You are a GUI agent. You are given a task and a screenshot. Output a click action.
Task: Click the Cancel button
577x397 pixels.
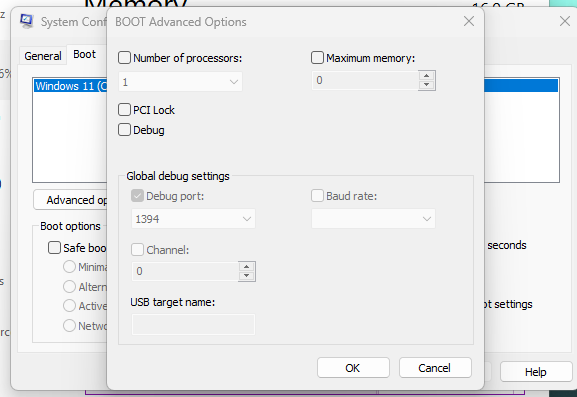click(435, 368)
